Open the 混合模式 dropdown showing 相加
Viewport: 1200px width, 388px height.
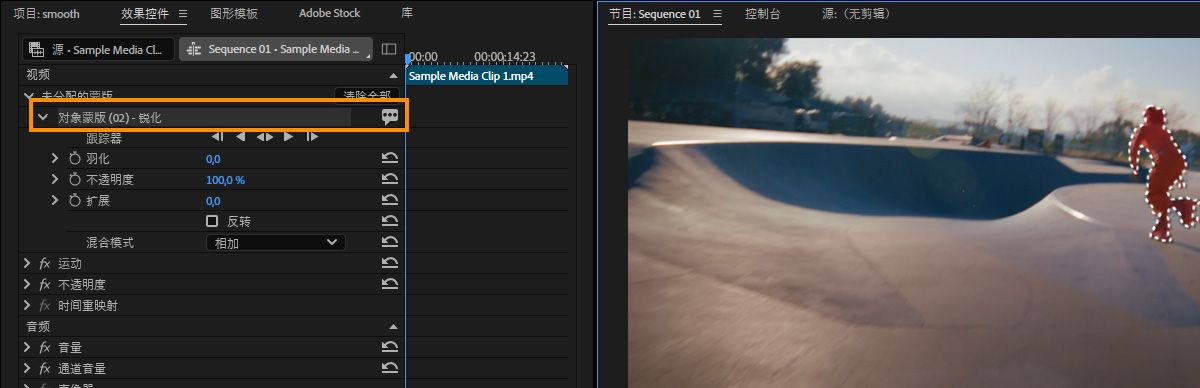pyautogui.click(x=275, y=242)
